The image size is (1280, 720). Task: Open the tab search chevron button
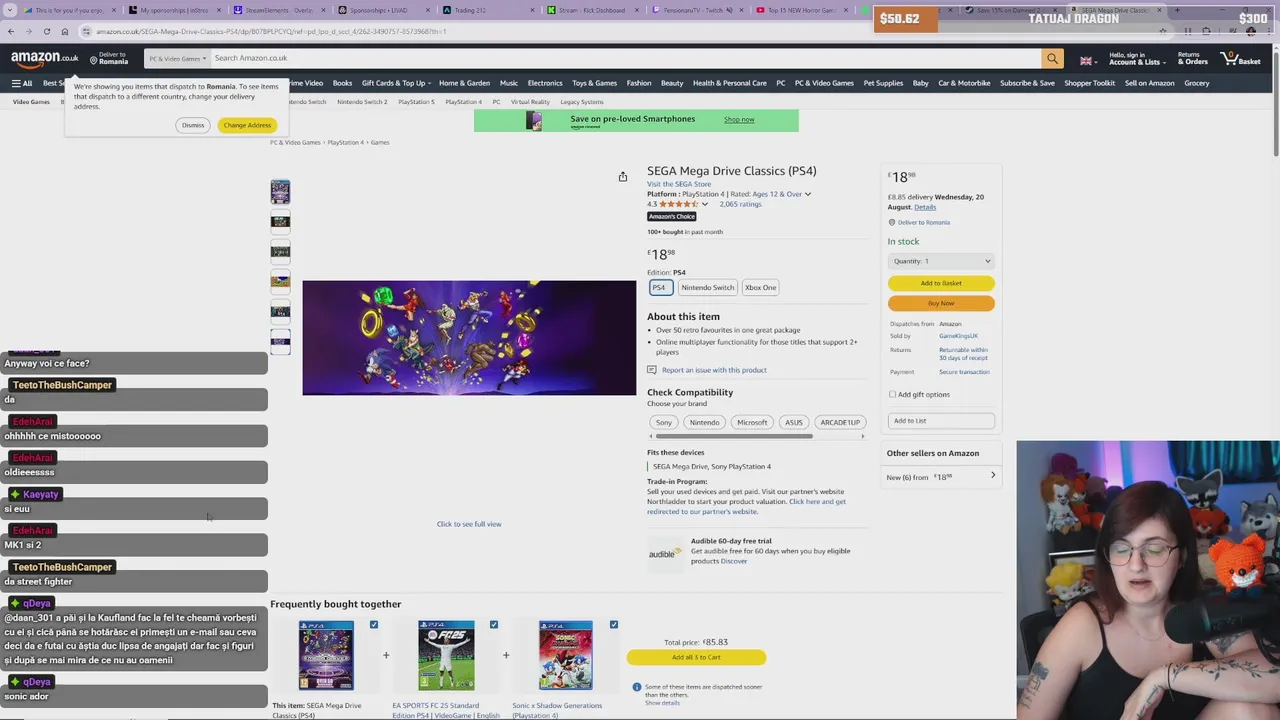[x=9, y=10]
